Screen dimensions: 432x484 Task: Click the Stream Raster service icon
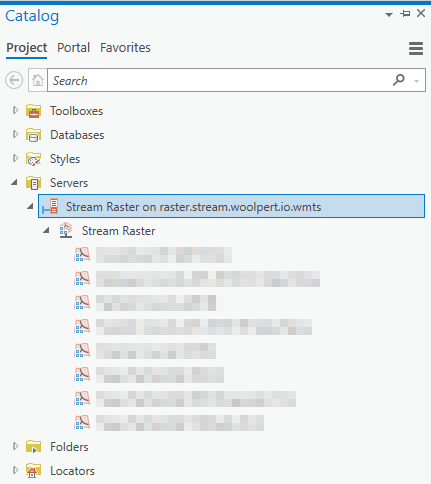[66, 231]
